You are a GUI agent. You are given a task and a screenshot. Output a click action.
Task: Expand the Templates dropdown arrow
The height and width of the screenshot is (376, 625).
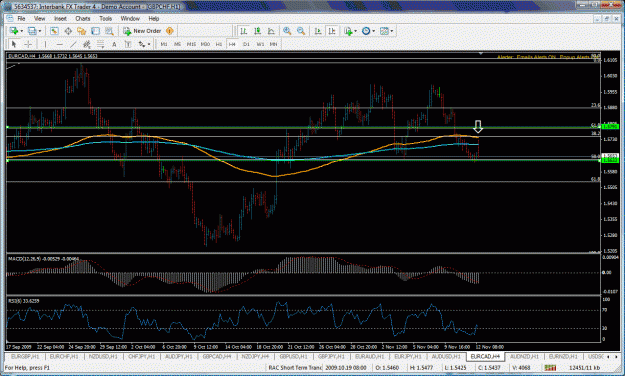point(392,31)
